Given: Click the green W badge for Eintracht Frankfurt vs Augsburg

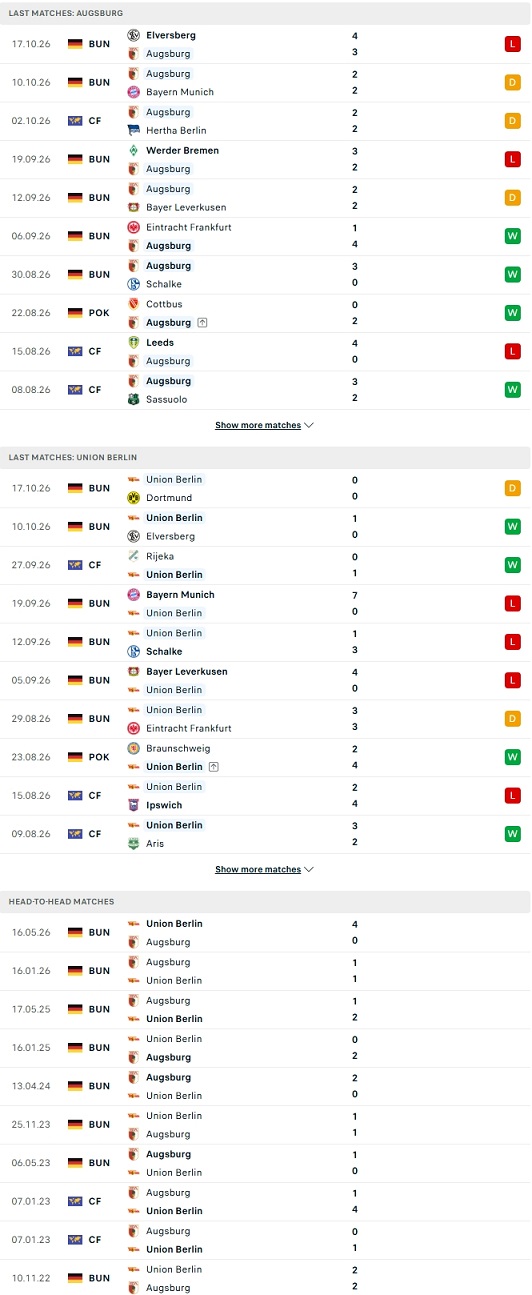Looking at the screenshot, I should tap(512, 236).
